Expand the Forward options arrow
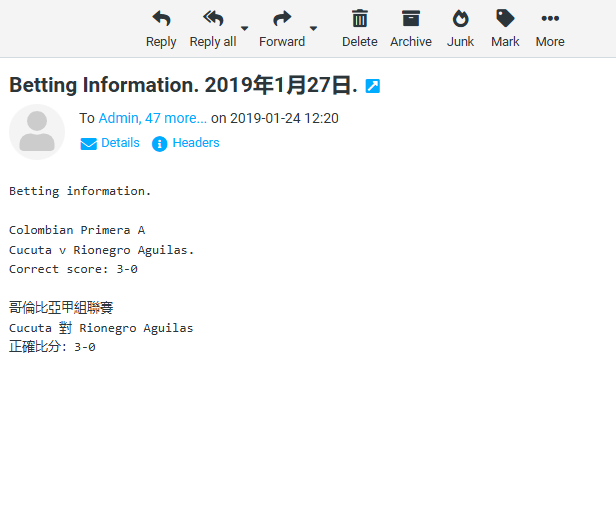The width and height of the screenshot is (616, 506). 313,28
